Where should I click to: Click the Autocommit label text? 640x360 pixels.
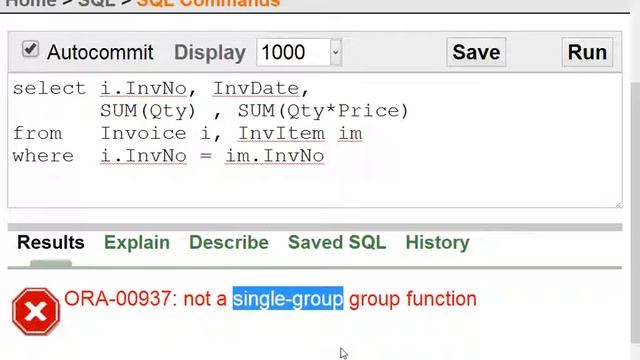pos(100,52)
